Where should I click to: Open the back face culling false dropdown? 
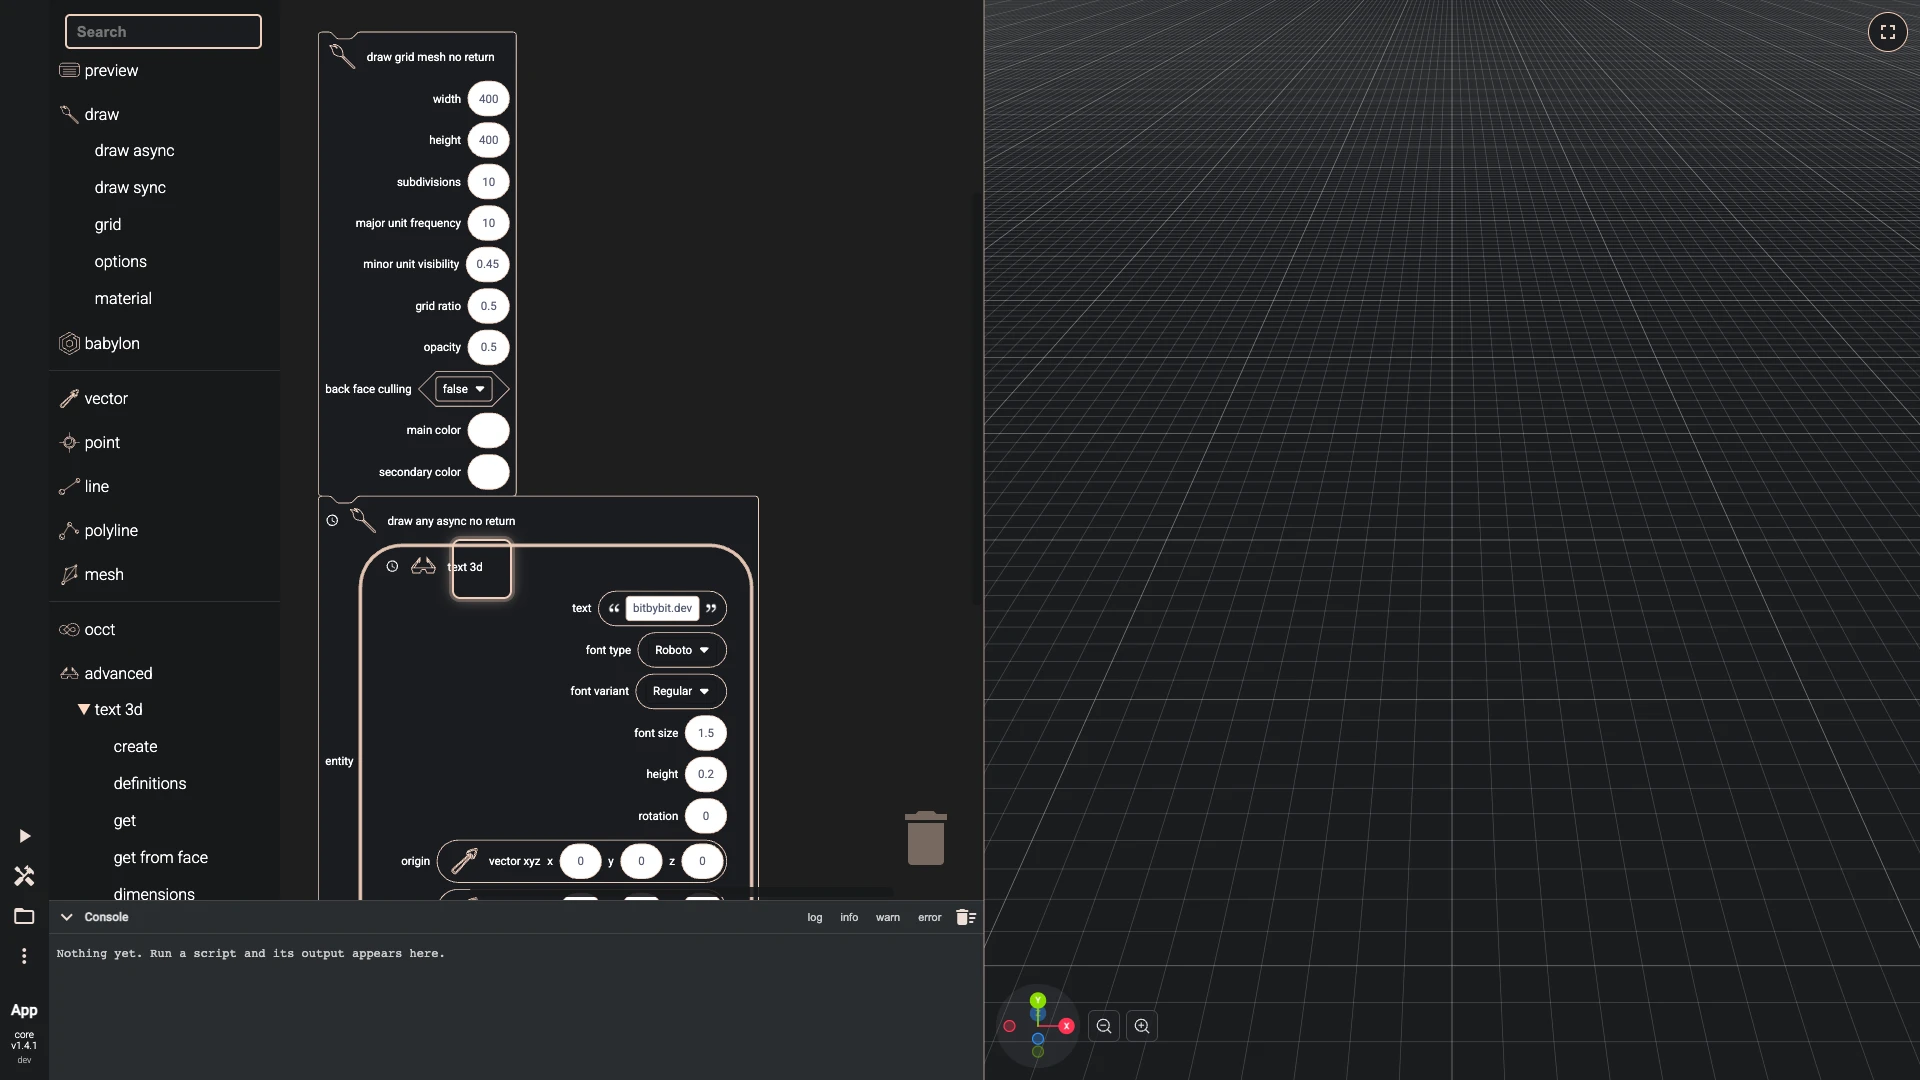pyautogui.click(x=463, y=389)
